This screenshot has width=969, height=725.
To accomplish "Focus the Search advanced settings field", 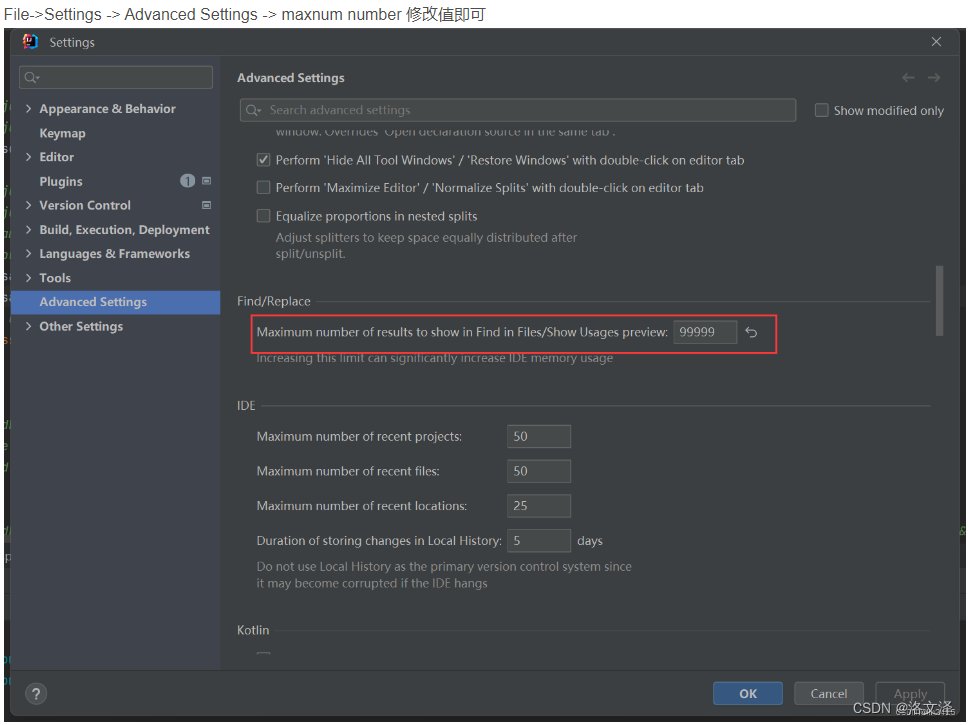I will (518, 110).
